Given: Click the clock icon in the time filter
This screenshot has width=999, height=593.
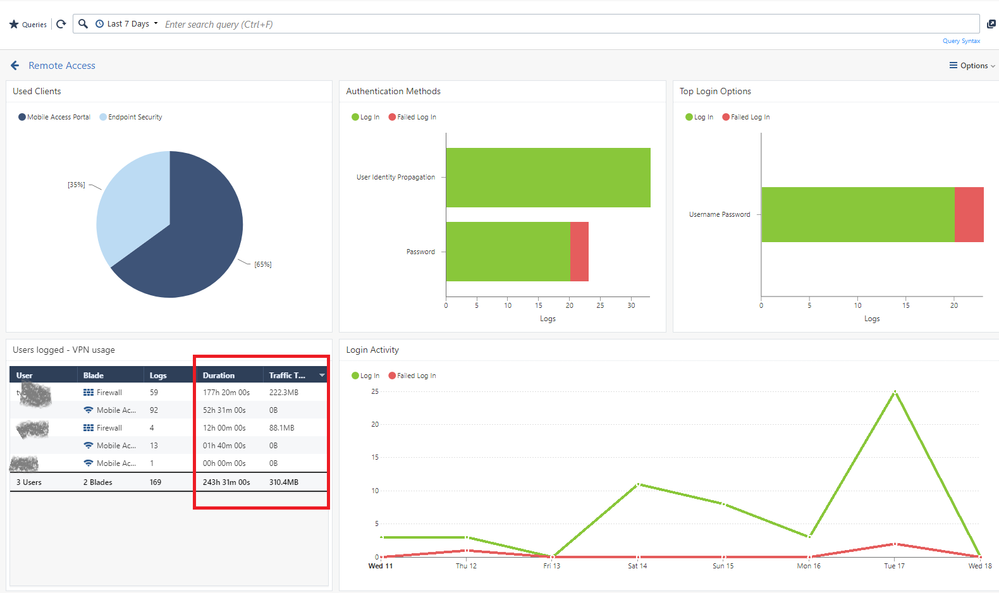Looking at the screenshot, I should pyautogui.click(x=99, y=24).
